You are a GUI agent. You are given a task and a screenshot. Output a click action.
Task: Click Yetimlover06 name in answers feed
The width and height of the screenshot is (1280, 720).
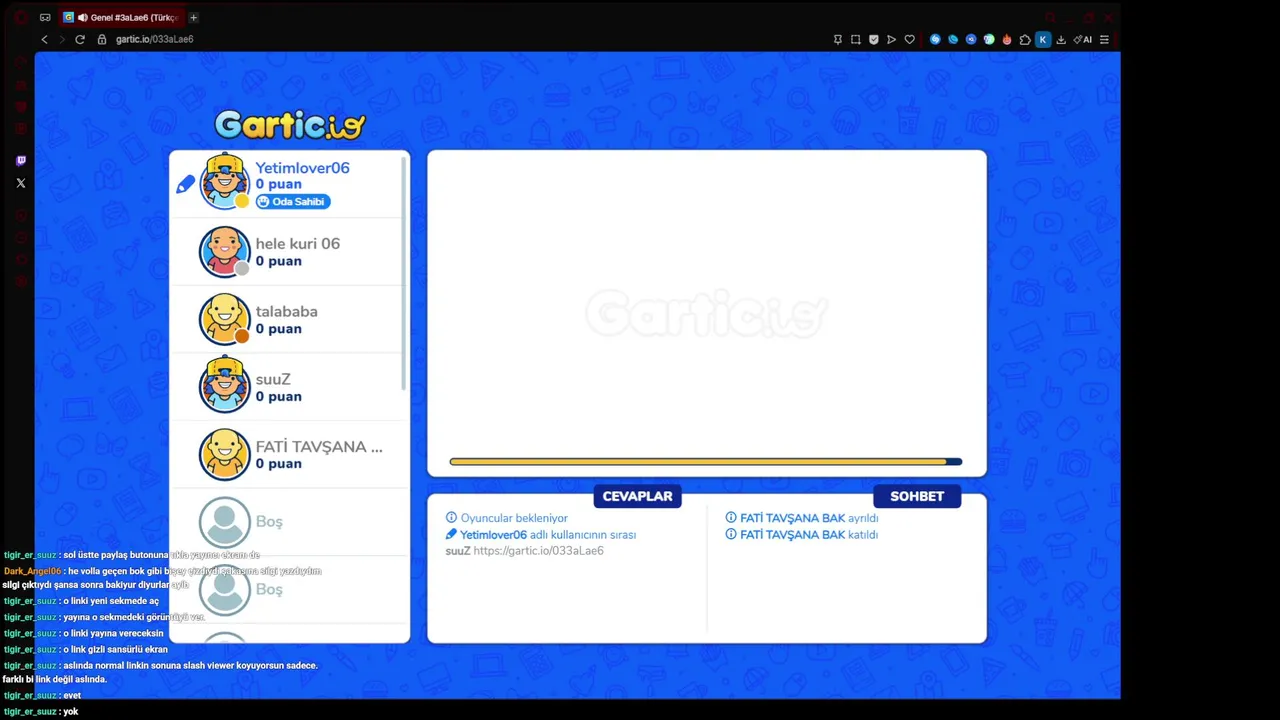[x=493, y=535]
